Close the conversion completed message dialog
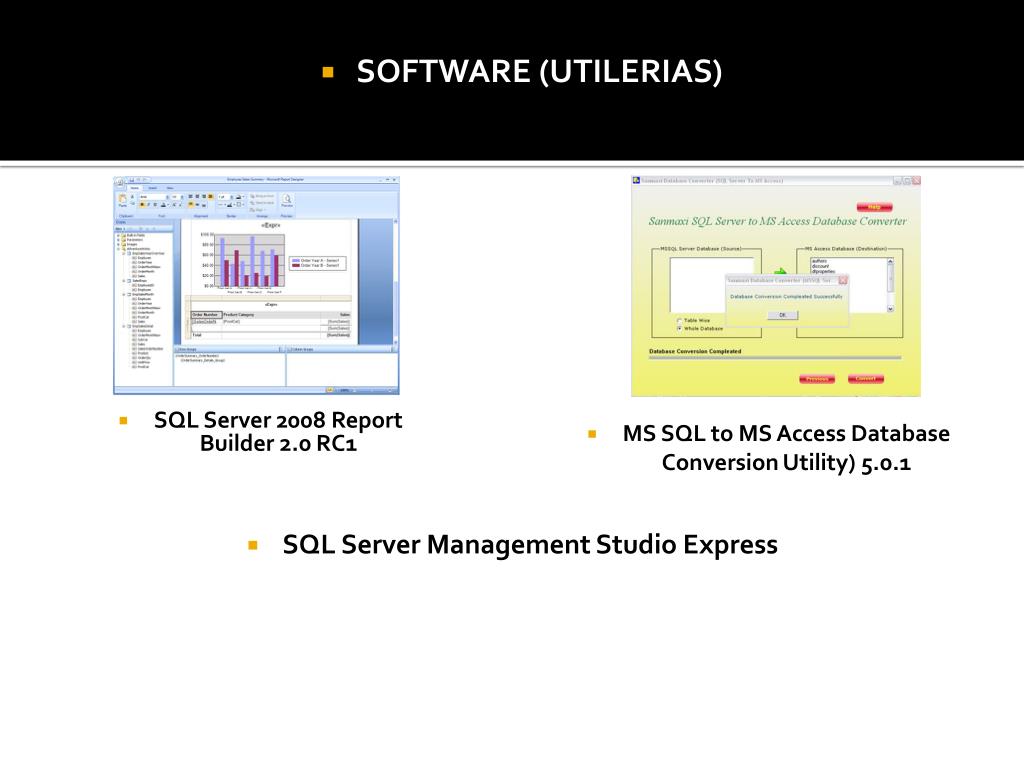 click(843, 280)
